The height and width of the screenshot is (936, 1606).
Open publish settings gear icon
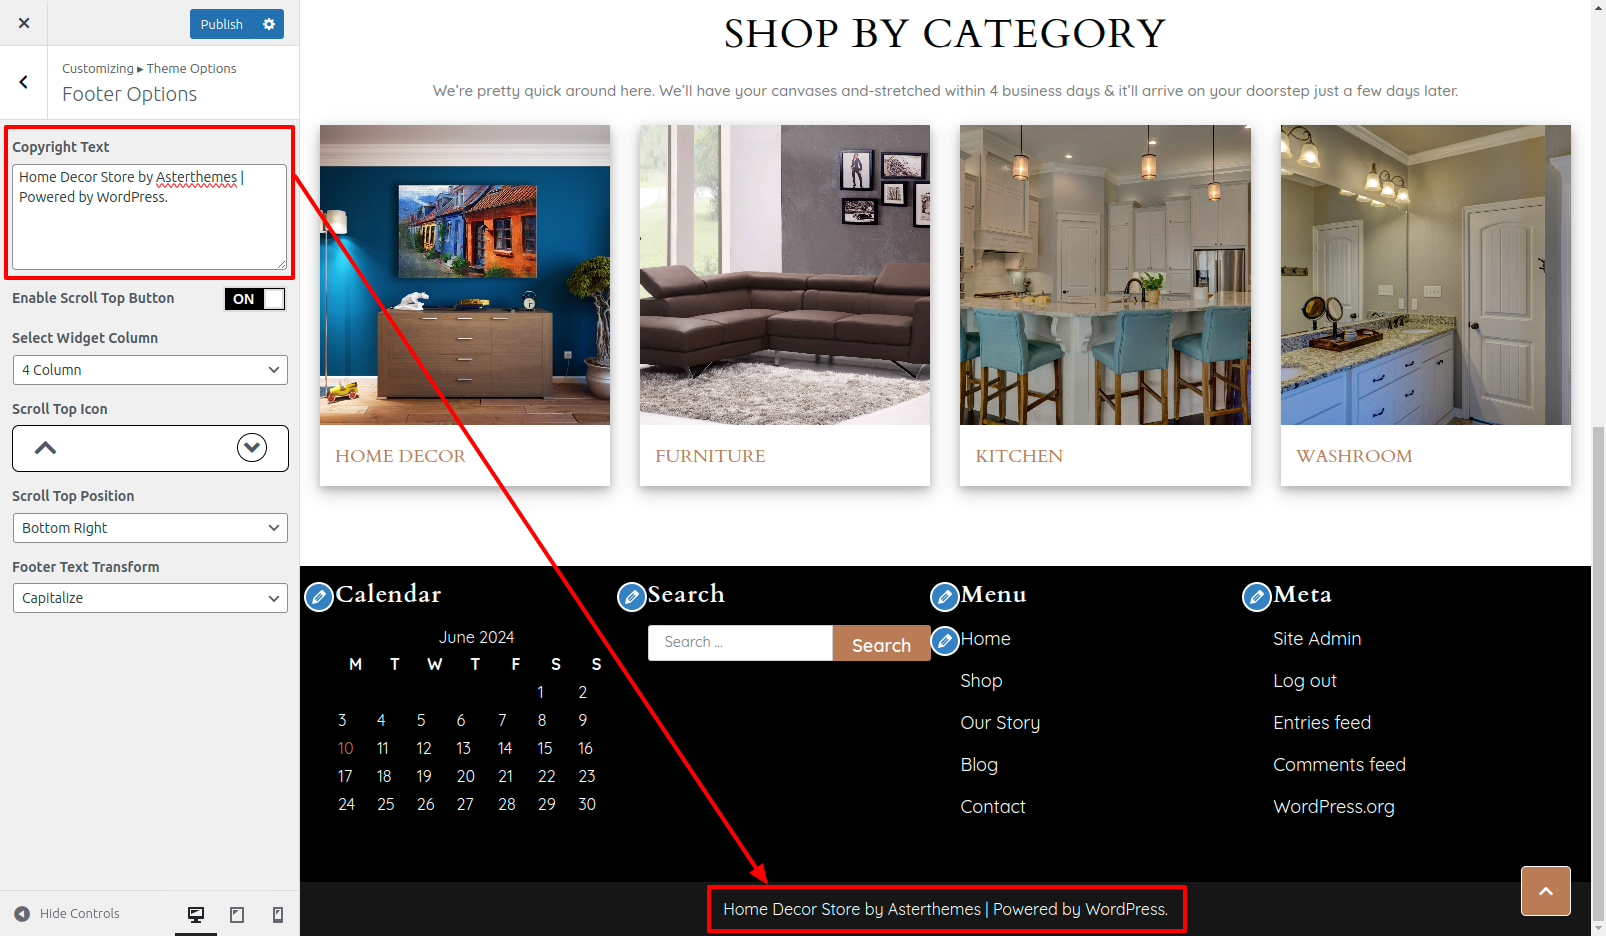[x=269, y=24]
